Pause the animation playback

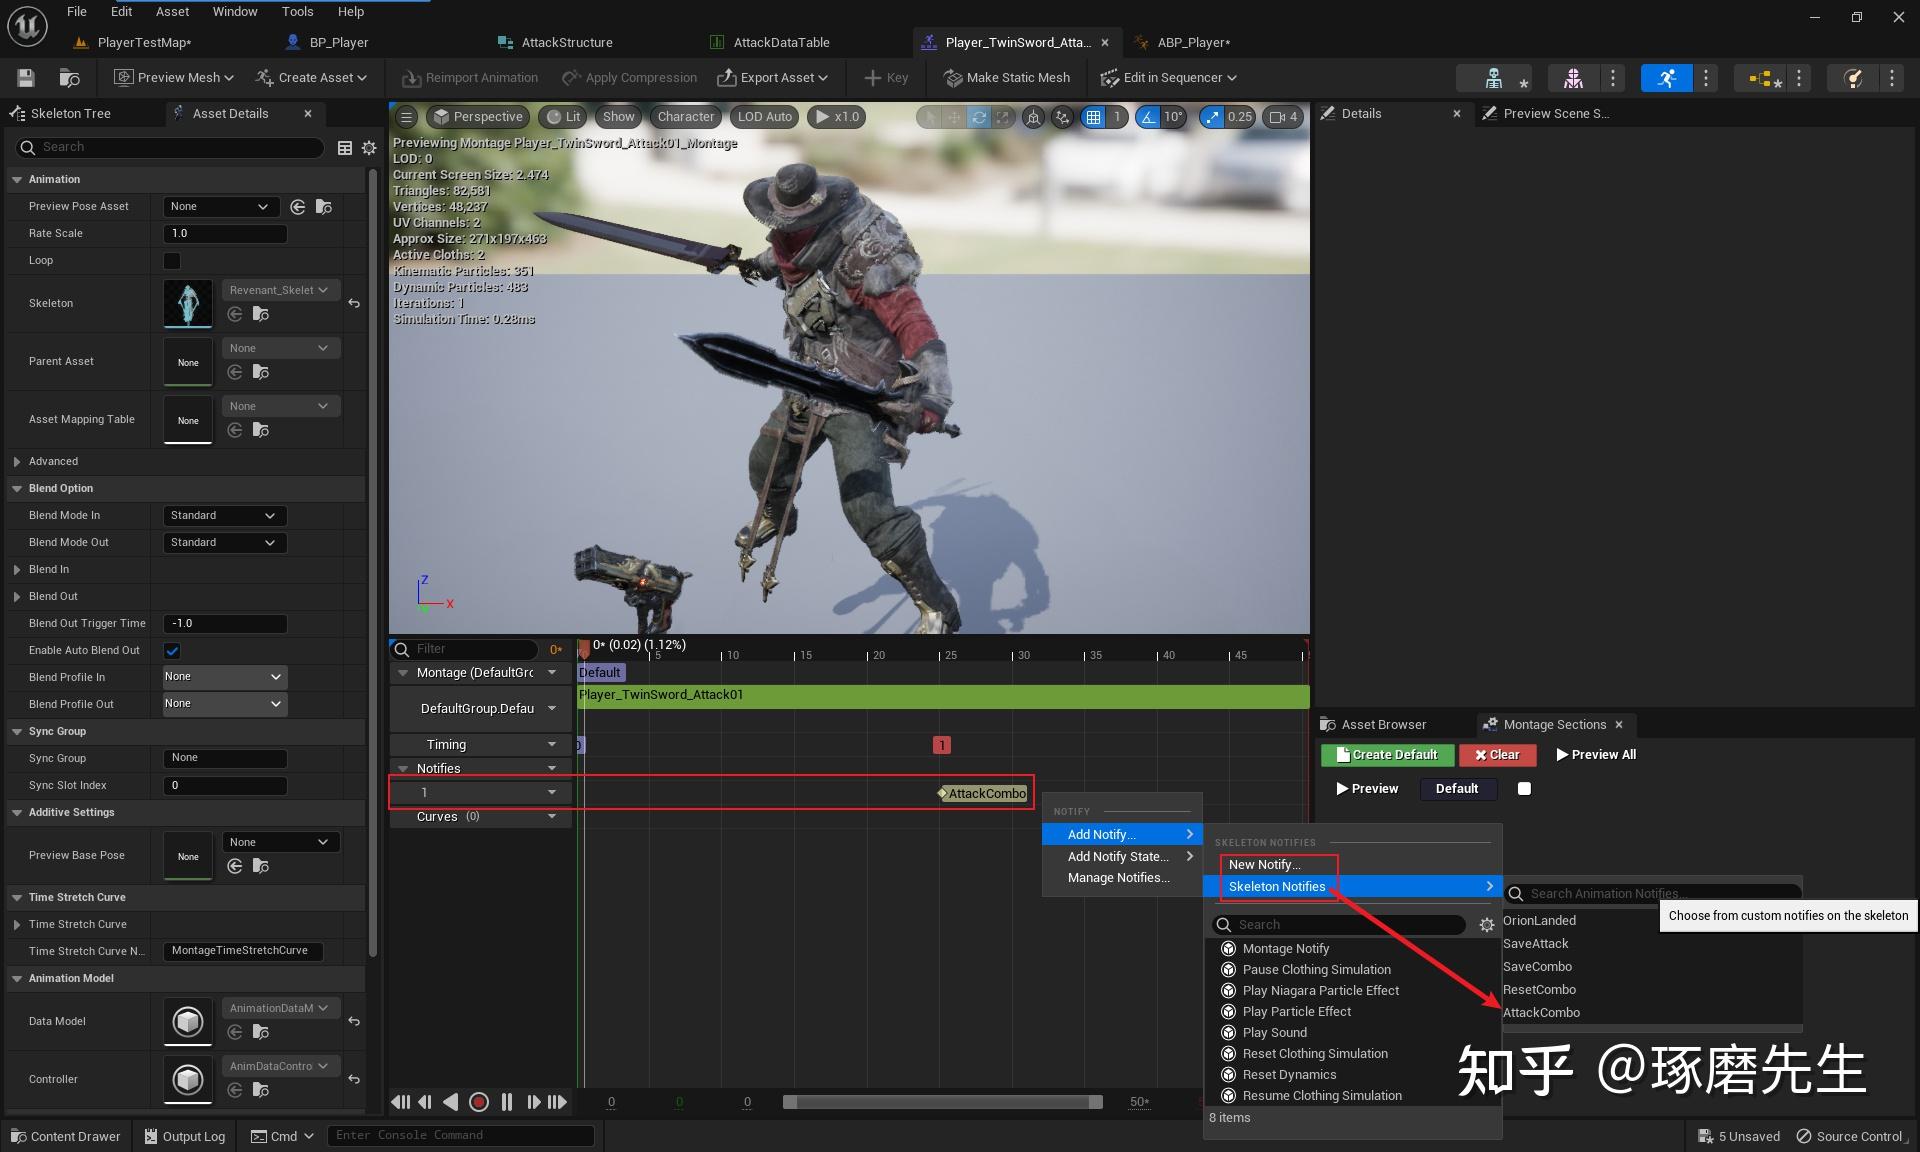click(x=507, y=1102)
